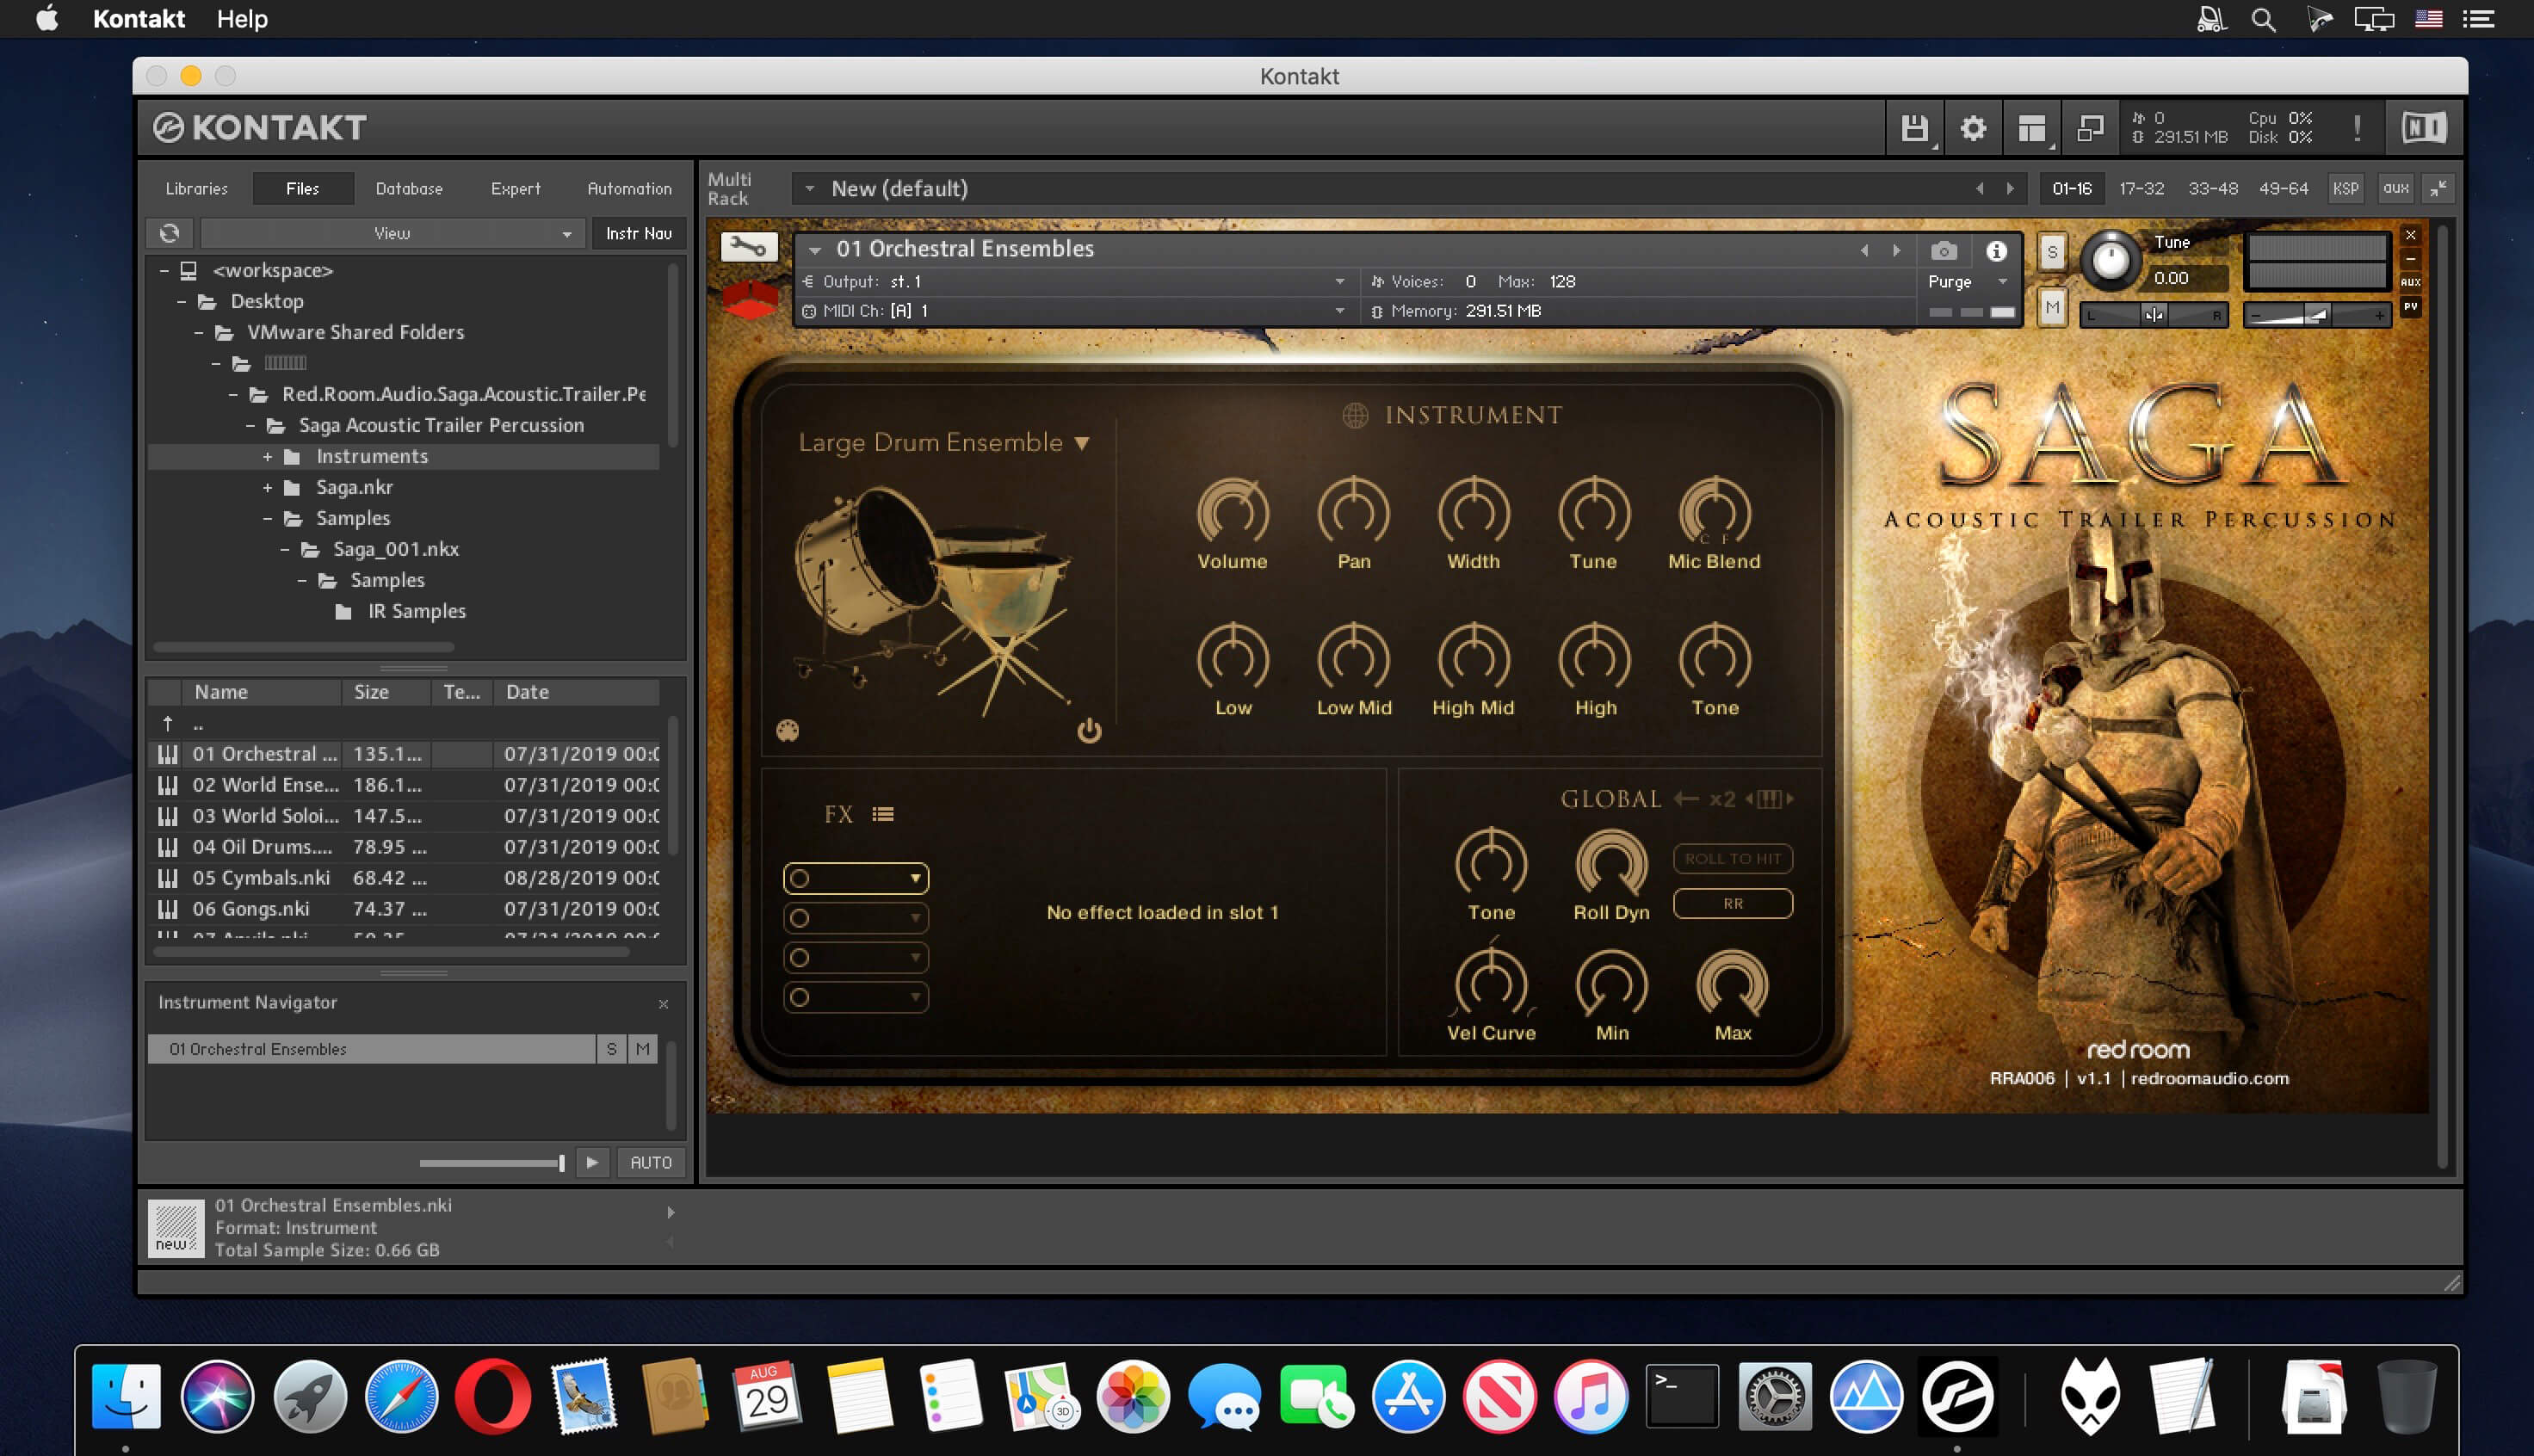Open the FX list icon
Viewport: 2534px width, 1456px height.
(882, 814)
